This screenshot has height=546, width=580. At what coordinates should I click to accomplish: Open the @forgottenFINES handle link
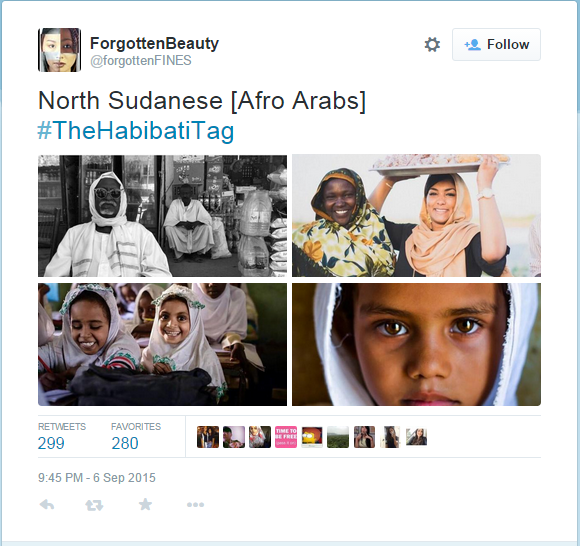[141, 60]
